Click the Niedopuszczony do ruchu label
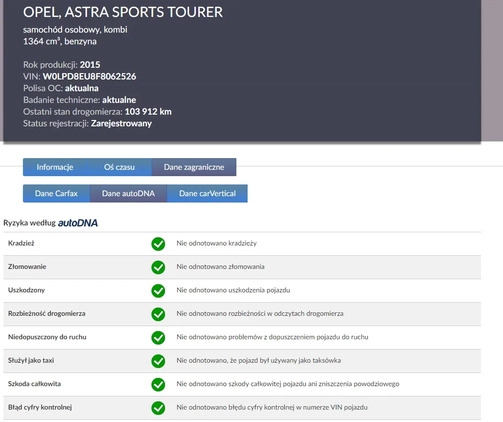This screenshot has width=503, height=422. (x=47, y=337)
